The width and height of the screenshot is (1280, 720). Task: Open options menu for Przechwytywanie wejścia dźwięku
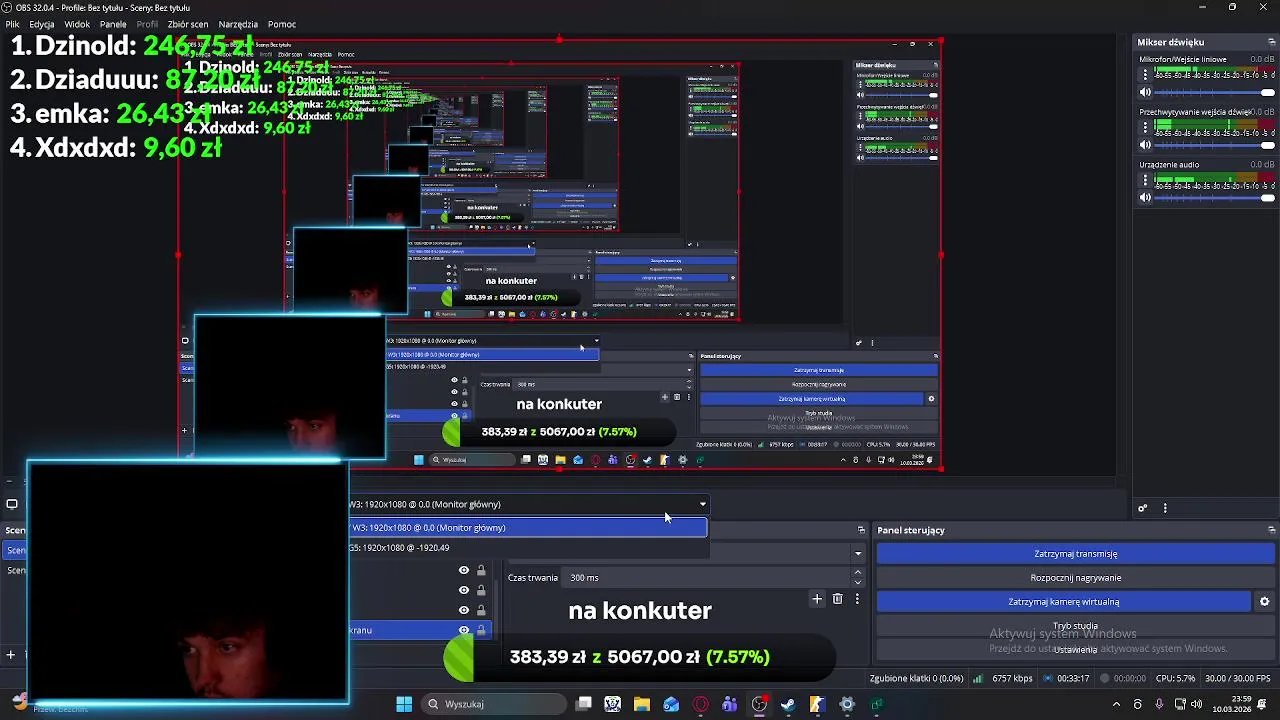(x=1145, y=127)
